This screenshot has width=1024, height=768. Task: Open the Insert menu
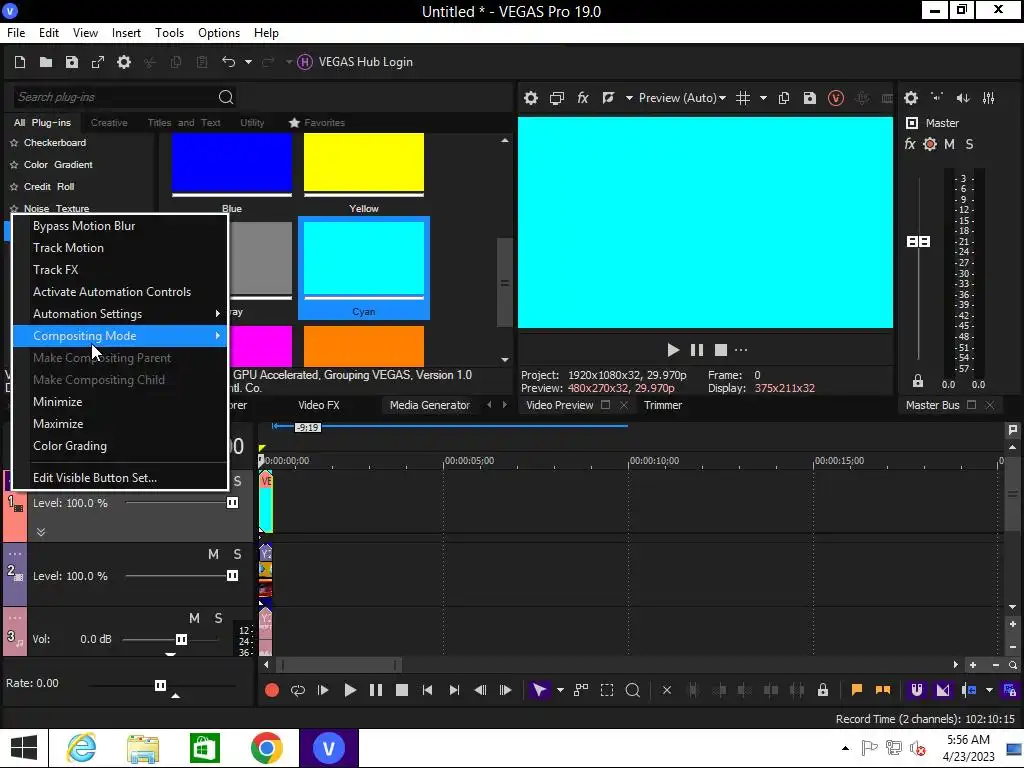(x=126, y=33)
